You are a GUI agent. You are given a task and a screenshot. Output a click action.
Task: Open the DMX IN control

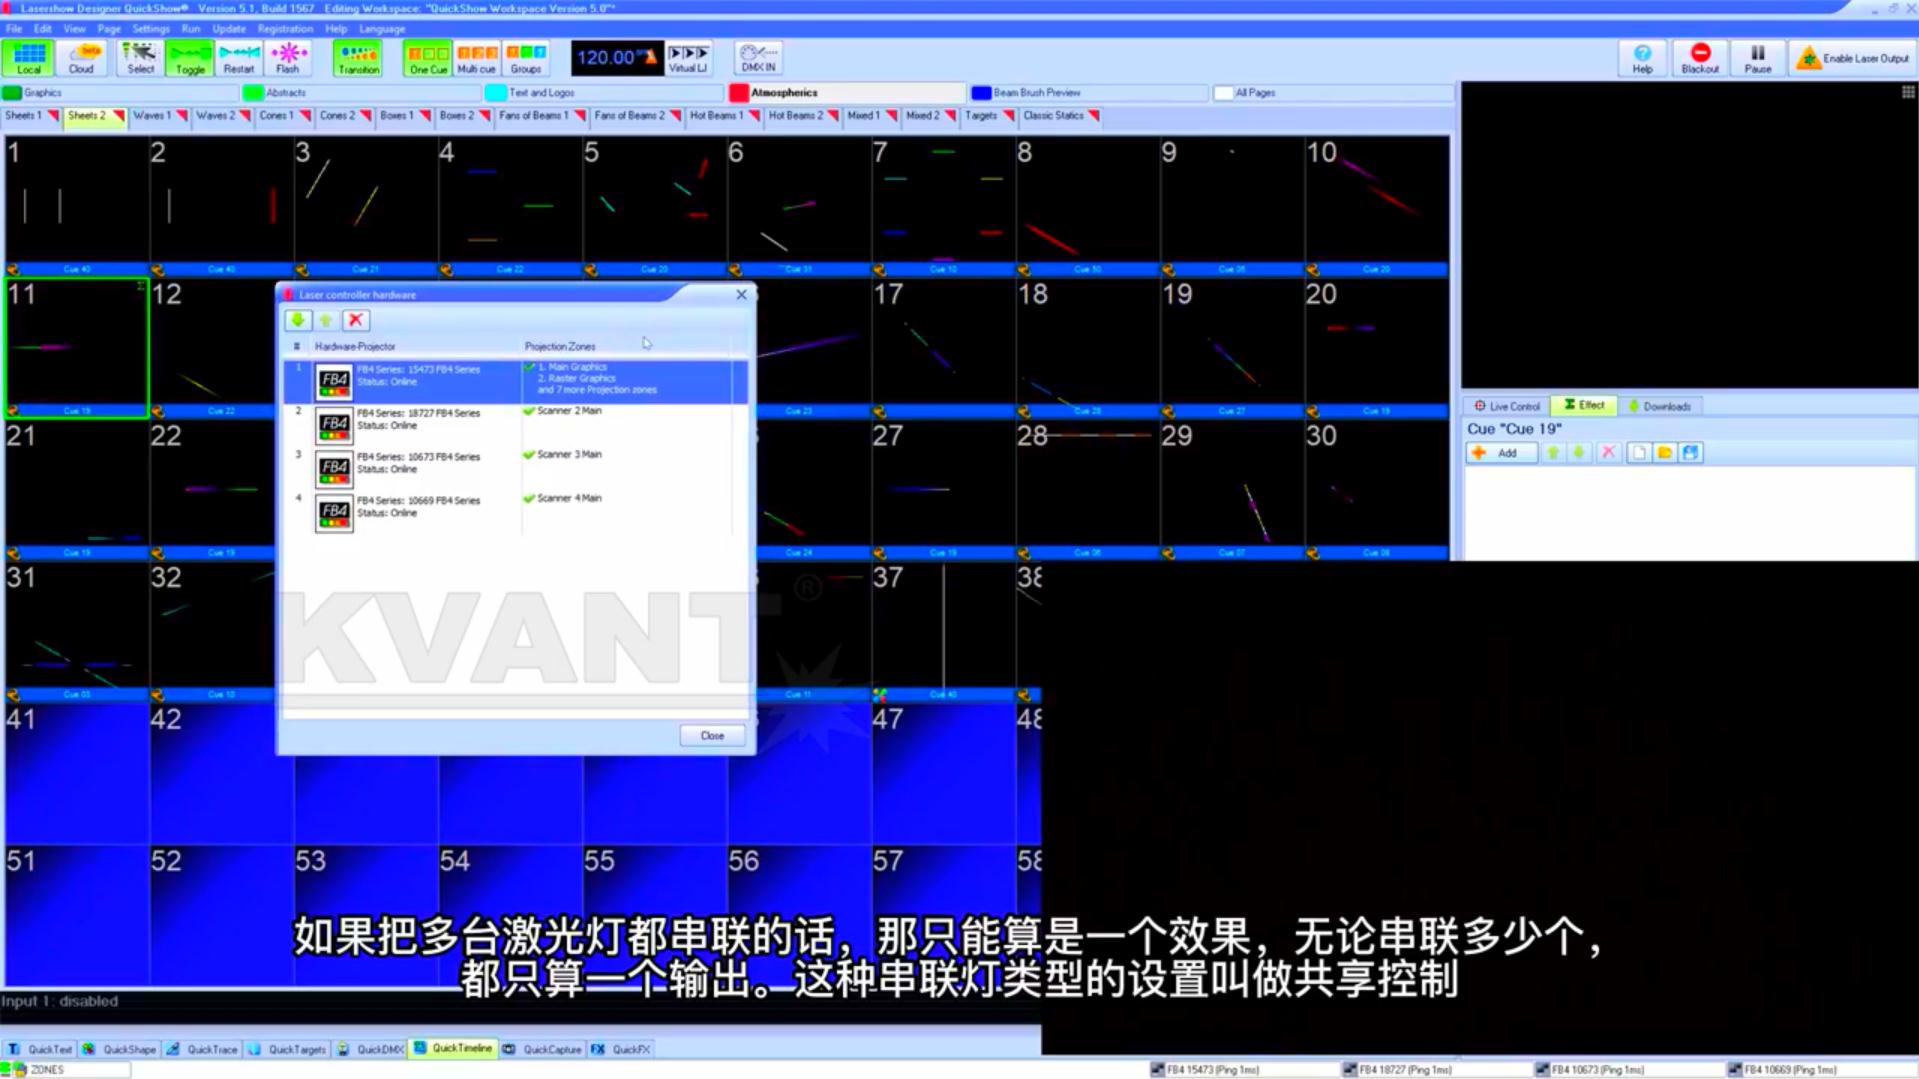(758, 58)
